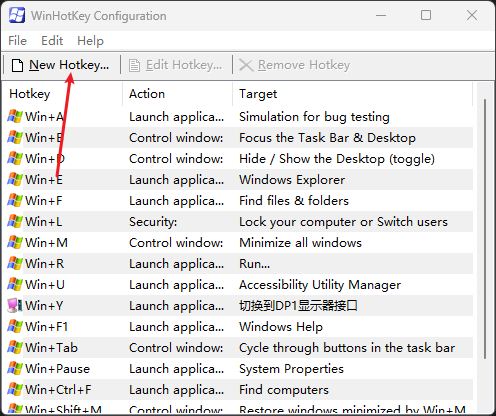The width and height of the screenshot is (496, 416).
Task: Select the Find computers target row
Action: click(x=240, y=390)
